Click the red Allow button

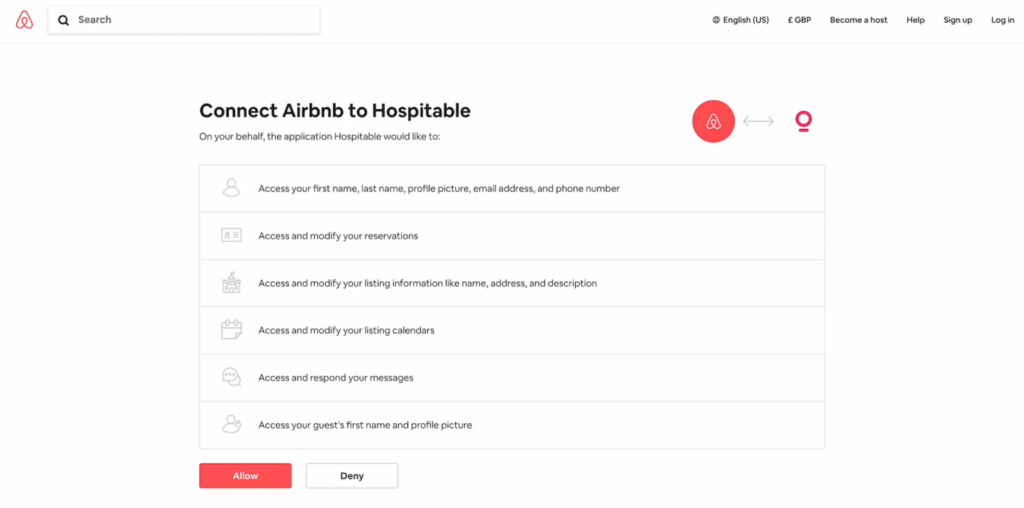click(246, 476)
